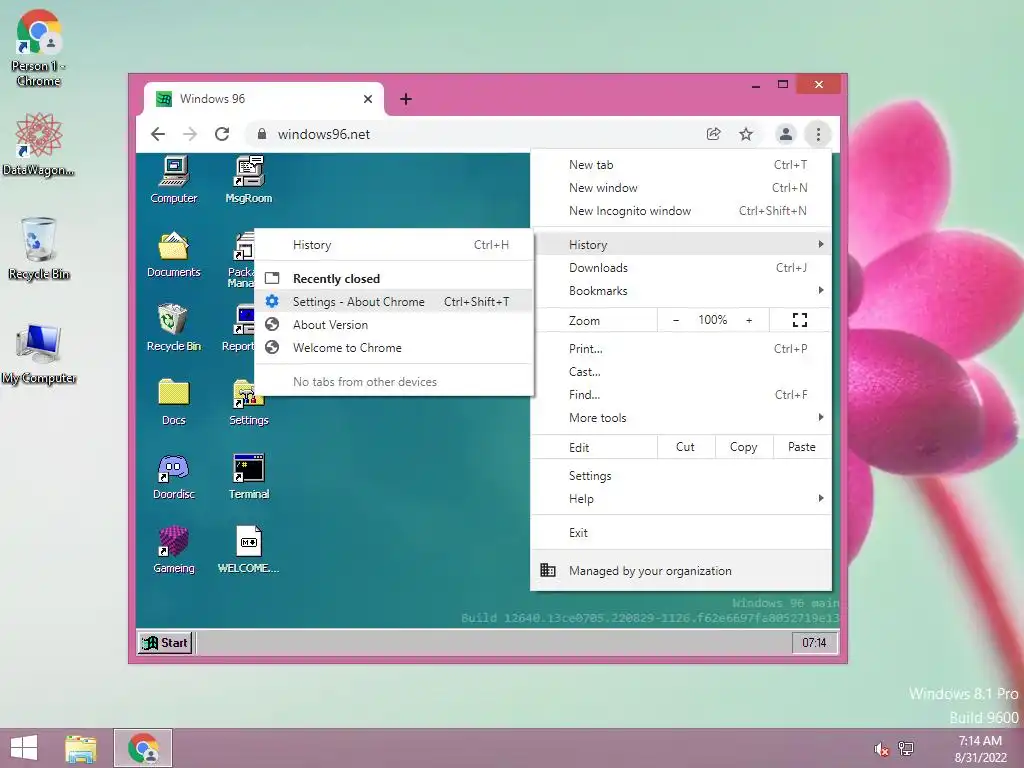The image size is (1024, 768).
Task: Open the Windows Start button in taskbar
Action: tap(24, 748)
